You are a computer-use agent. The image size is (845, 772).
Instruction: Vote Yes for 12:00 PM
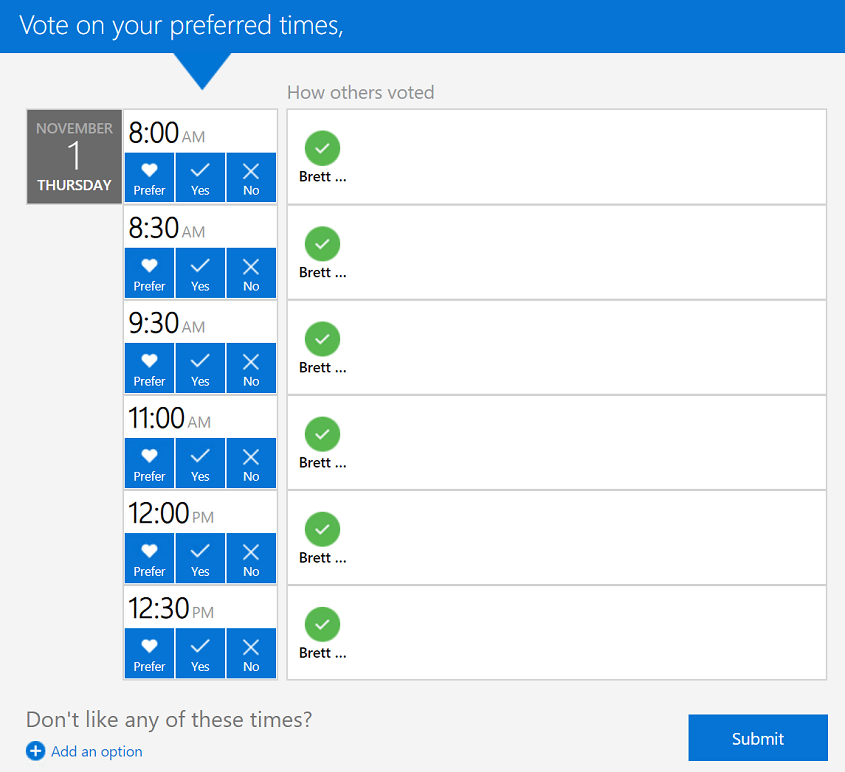[x=200, y=557]
